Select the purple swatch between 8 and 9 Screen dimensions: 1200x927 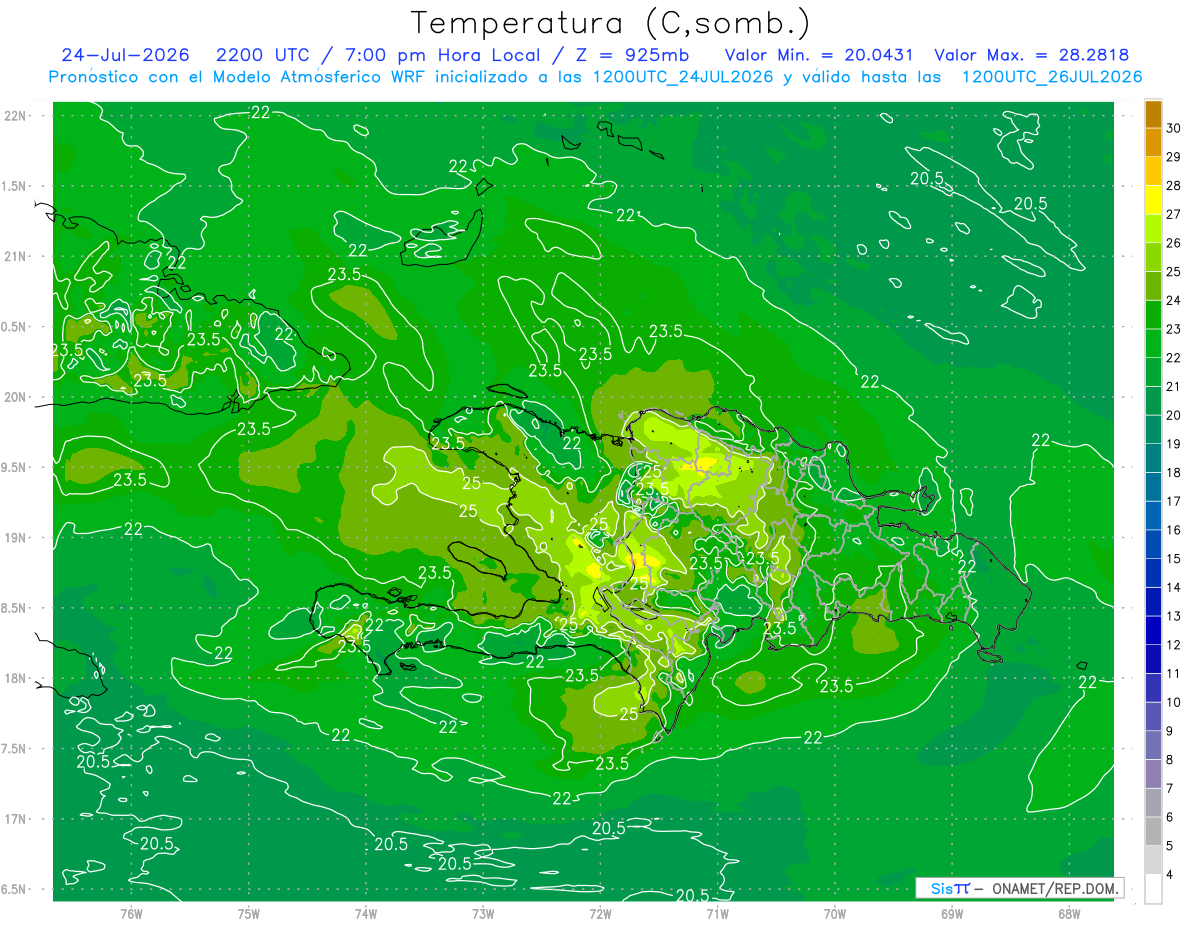(x=1153, y=745)
